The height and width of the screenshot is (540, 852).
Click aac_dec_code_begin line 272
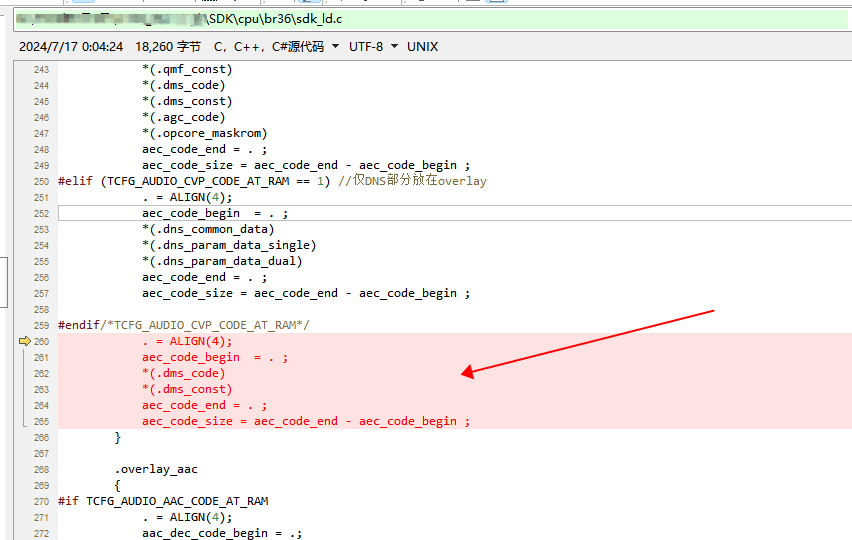tap(222, 533)
